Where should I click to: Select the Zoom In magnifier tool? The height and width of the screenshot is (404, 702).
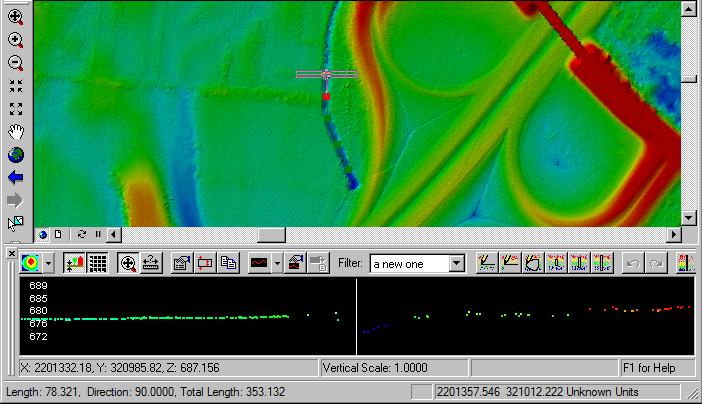(16, 40)
